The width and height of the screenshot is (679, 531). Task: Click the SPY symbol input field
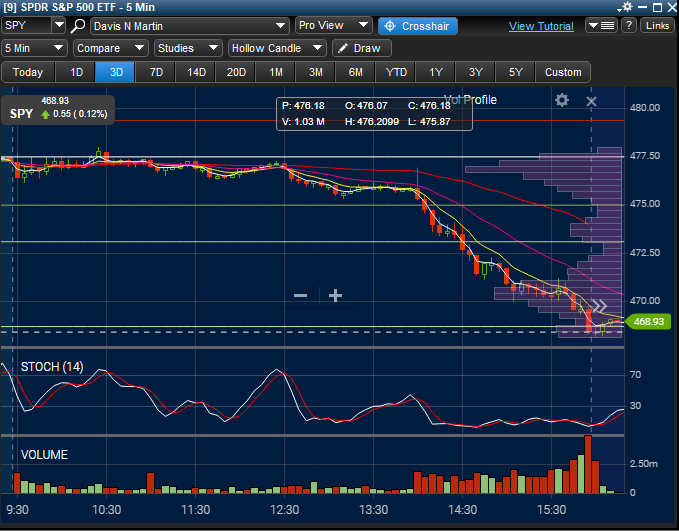click(x=26, y=25)
